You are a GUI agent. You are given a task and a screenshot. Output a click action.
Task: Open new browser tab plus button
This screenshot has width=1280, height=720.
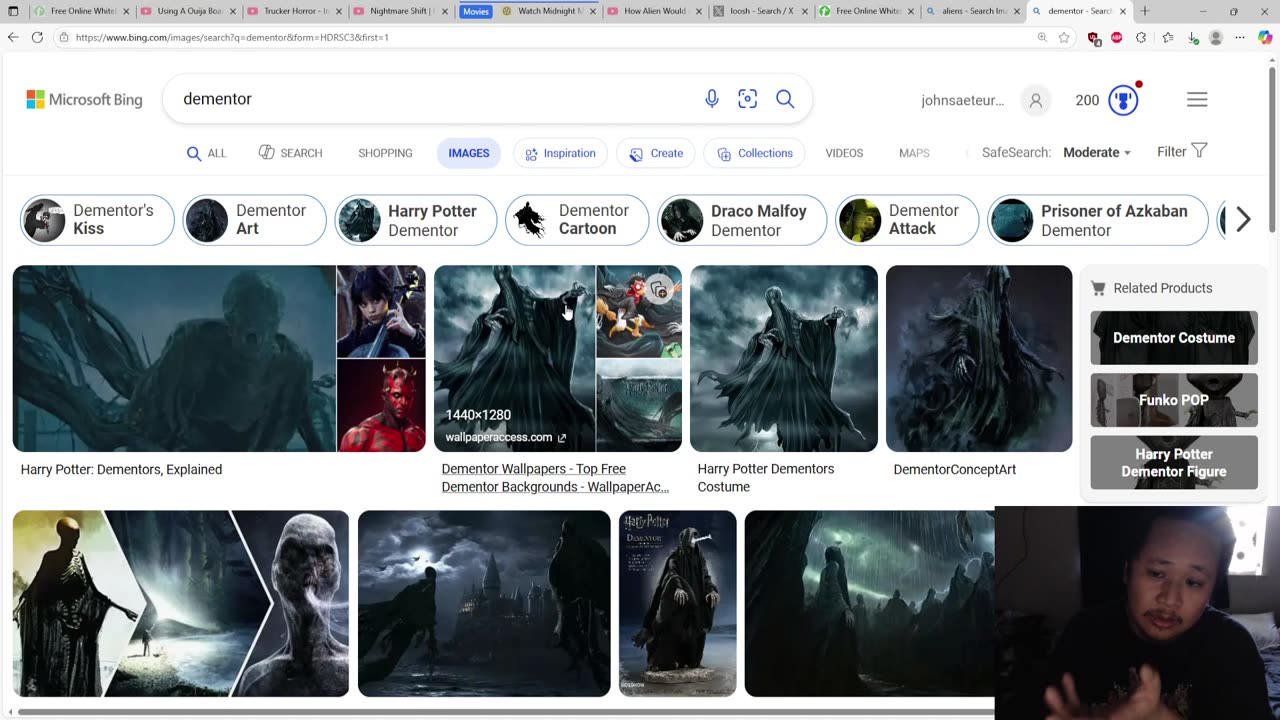[1144, 11]
